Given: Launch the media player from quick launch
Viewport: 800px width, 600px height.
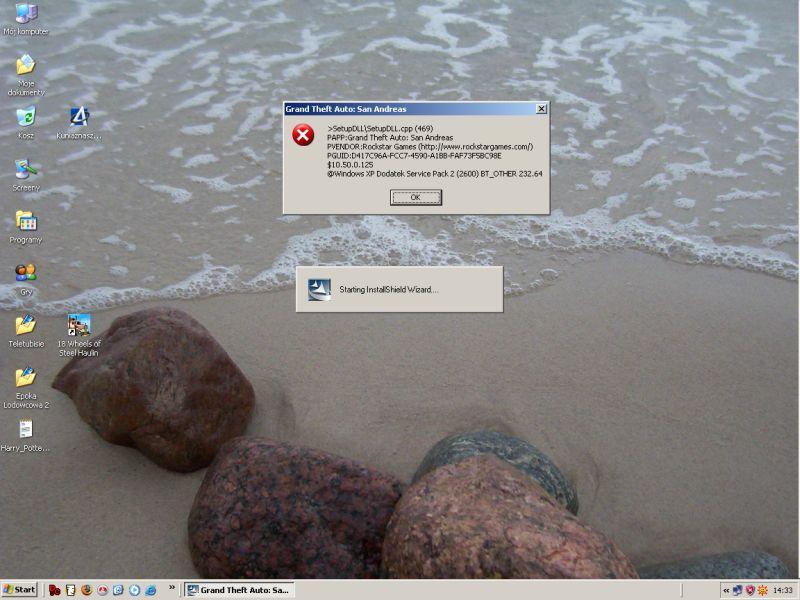Looking at the screenshot, I should pyautogui.click(x=135, y=590).
